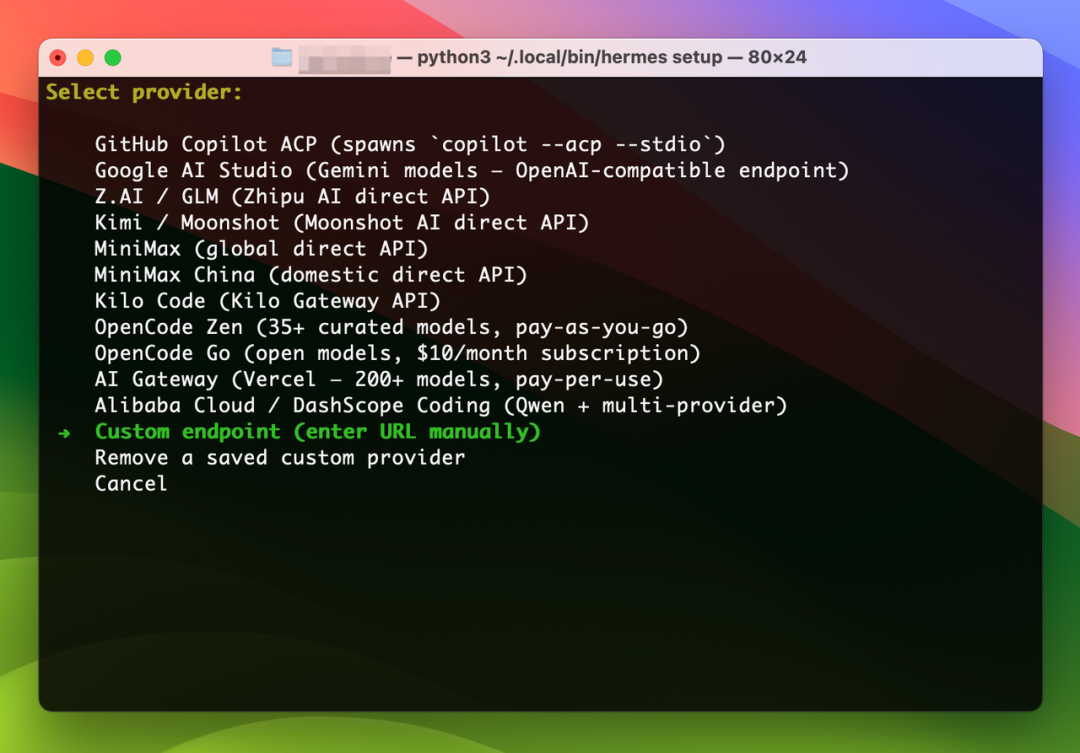Minimize the terminal with the yellow button
The image size is (1080, 753).
click(85, 58)
